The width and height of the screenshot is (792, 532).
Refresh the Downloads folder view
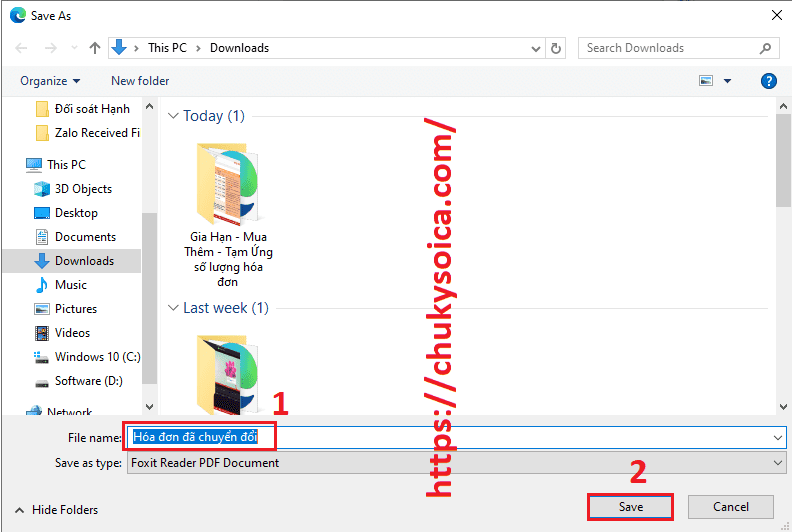click(556, 49)
